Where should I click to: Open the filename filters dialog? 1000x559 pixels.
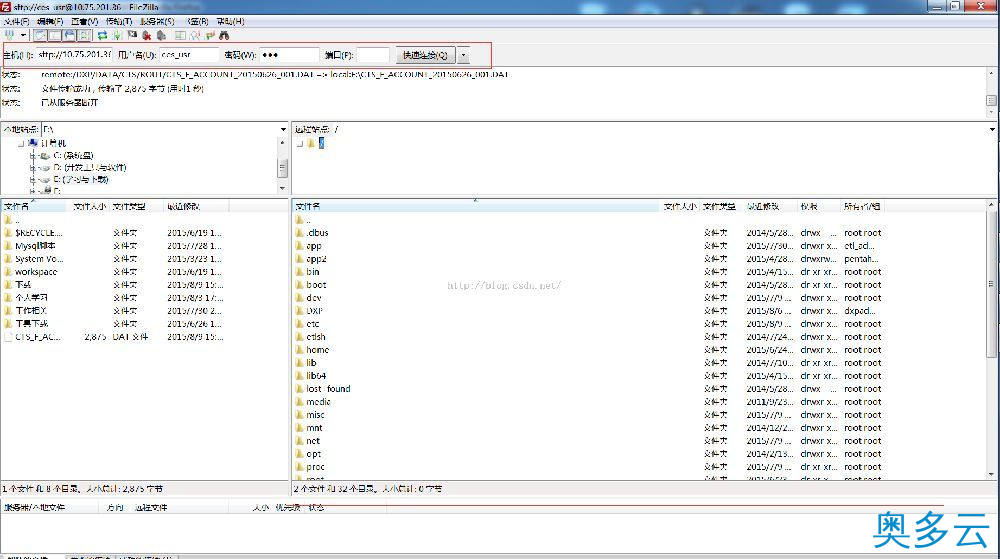point(180,36)
